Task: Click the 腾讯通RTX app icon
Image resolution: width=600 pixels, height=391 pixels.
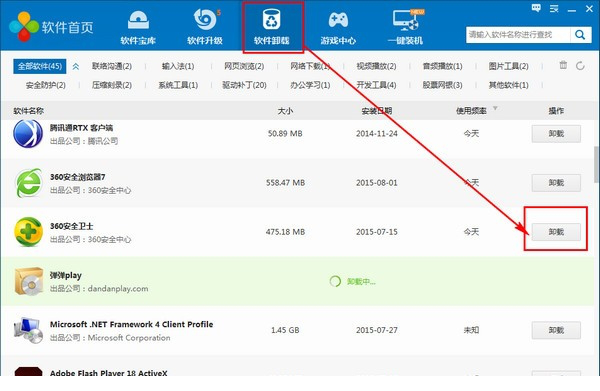Action: click(28, 134)
